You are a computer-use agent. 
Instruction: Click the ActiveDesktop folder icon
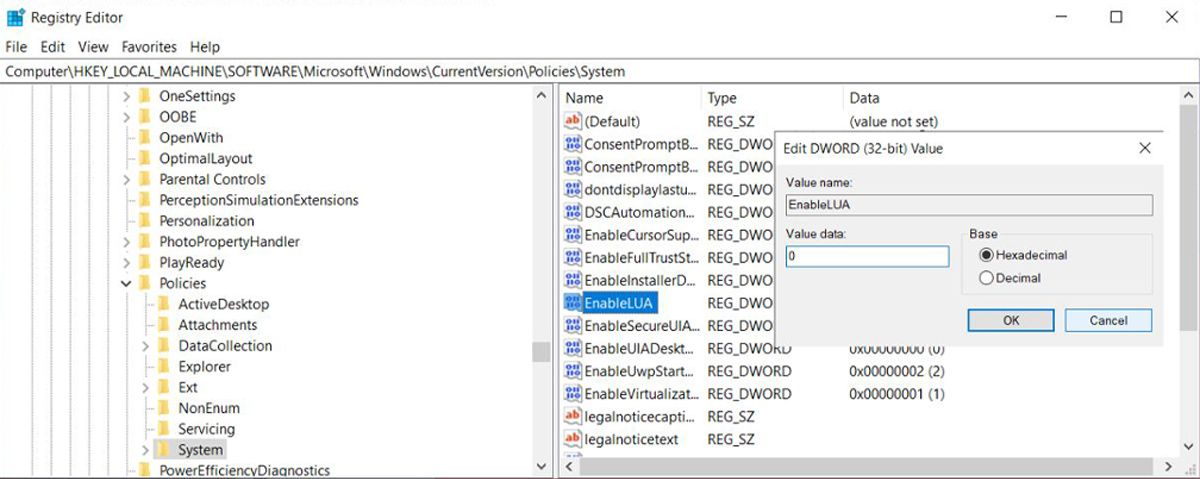163,304
